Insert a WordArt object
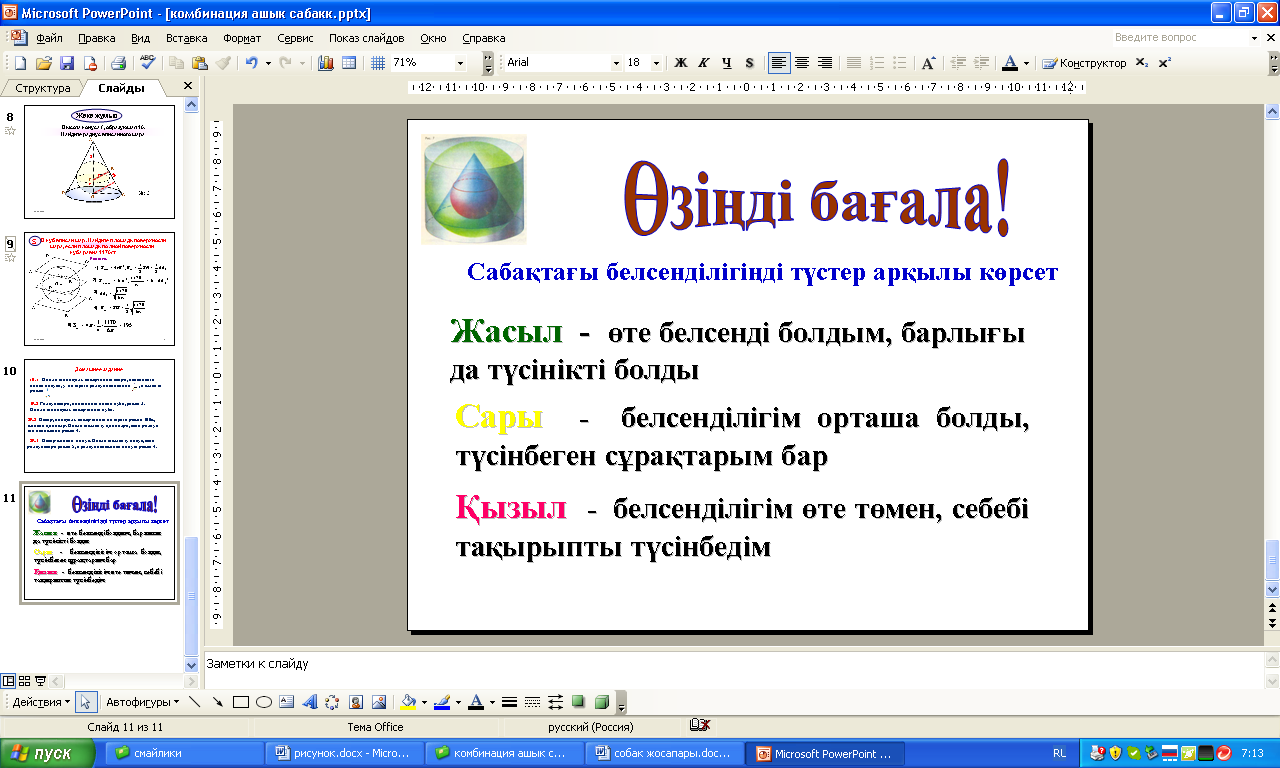This screenshot has width=1280, height=768. 309,702
